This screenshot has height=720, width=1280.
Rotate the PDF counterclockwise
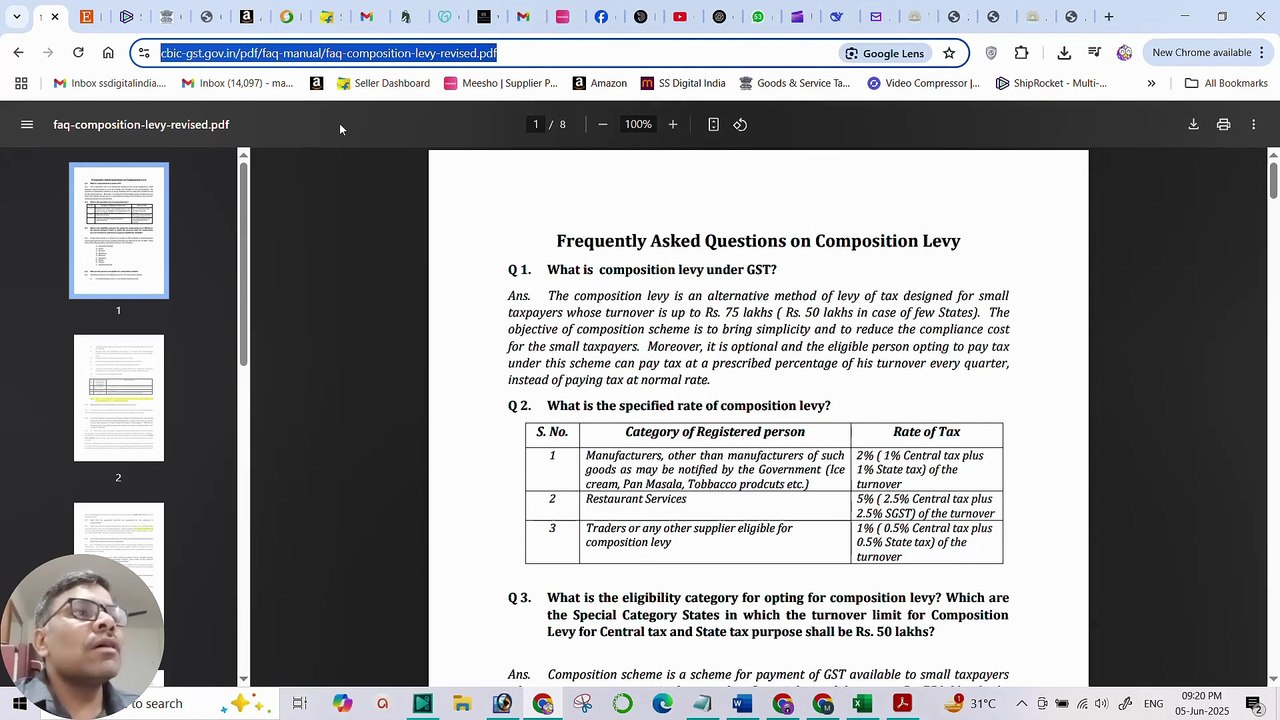[740, 125]
